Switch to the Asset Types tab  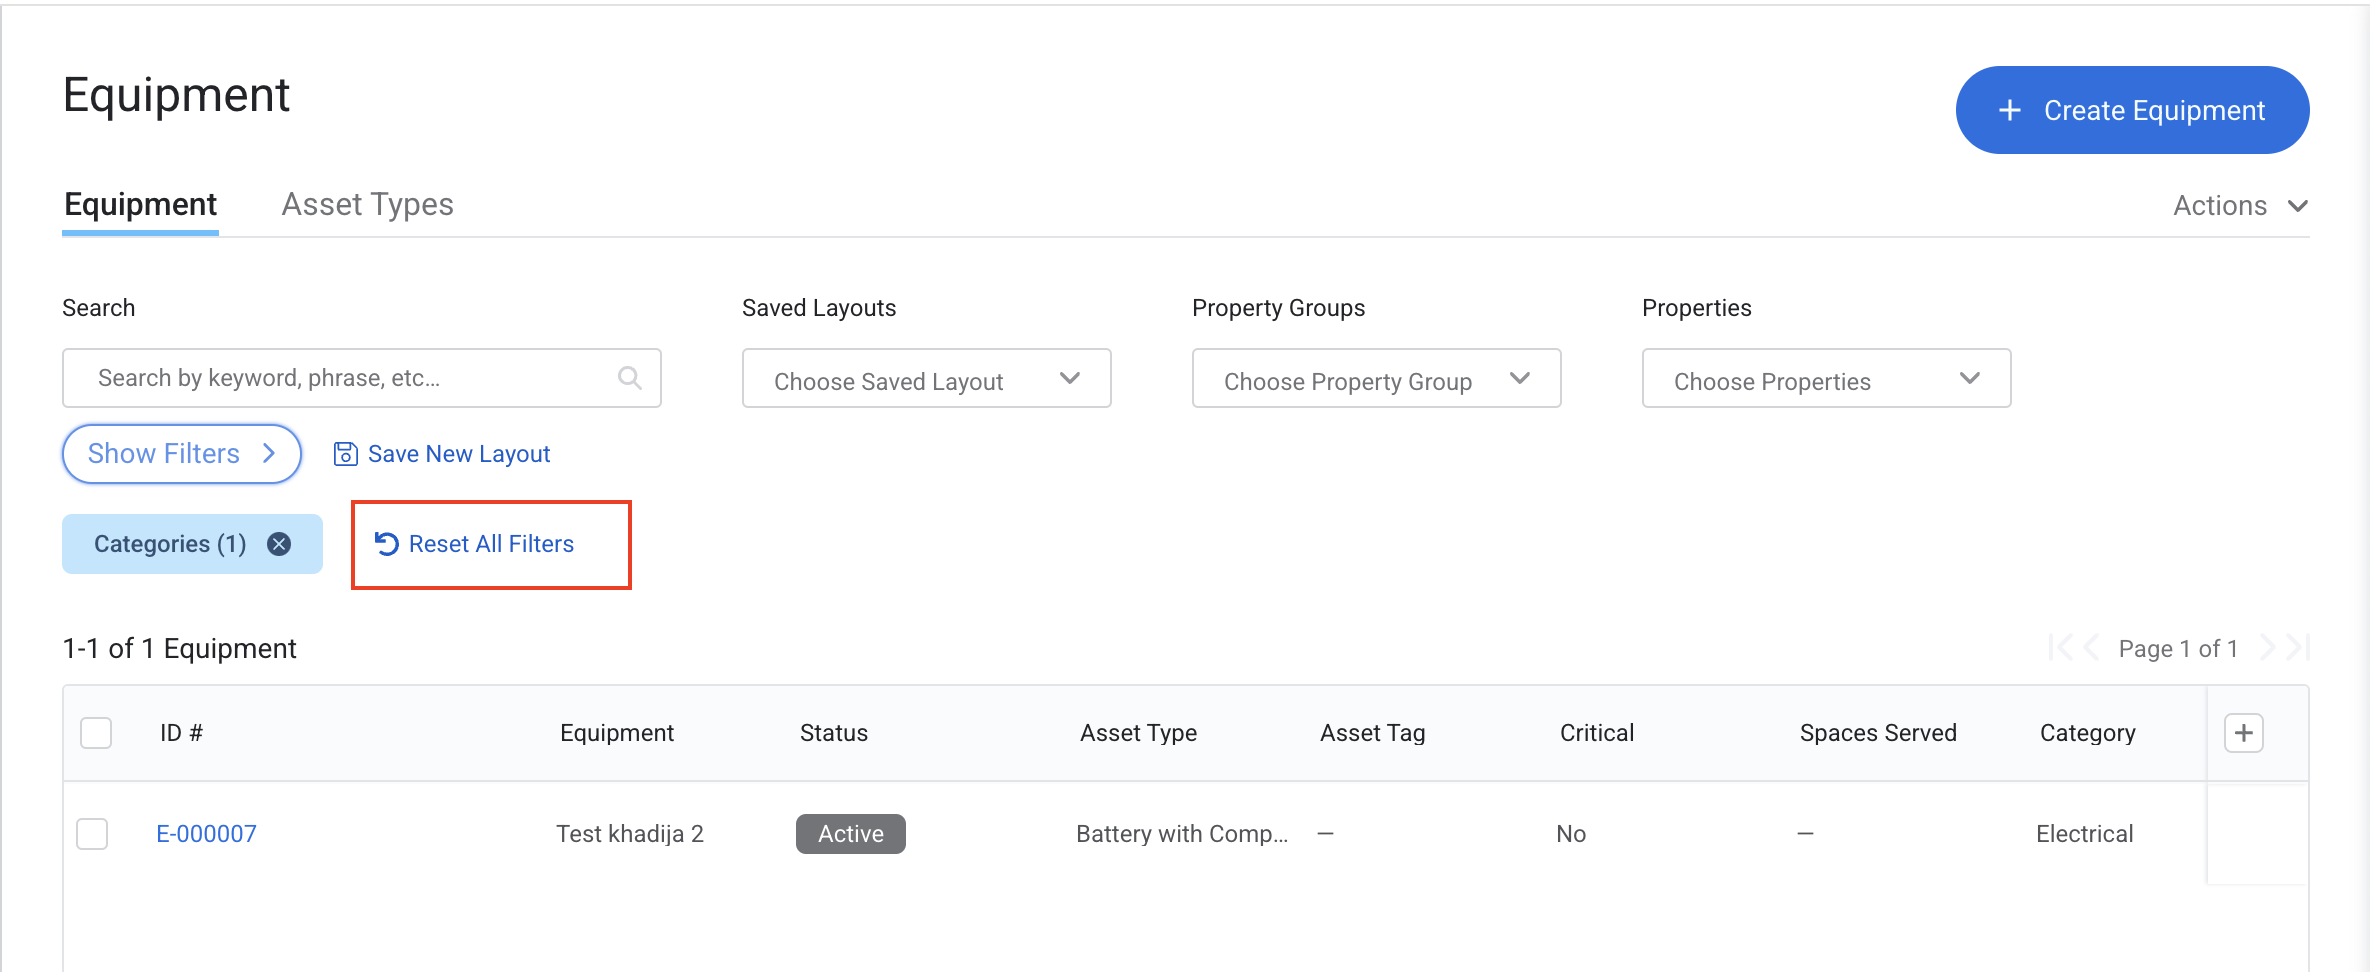click(x=367, y=205)
